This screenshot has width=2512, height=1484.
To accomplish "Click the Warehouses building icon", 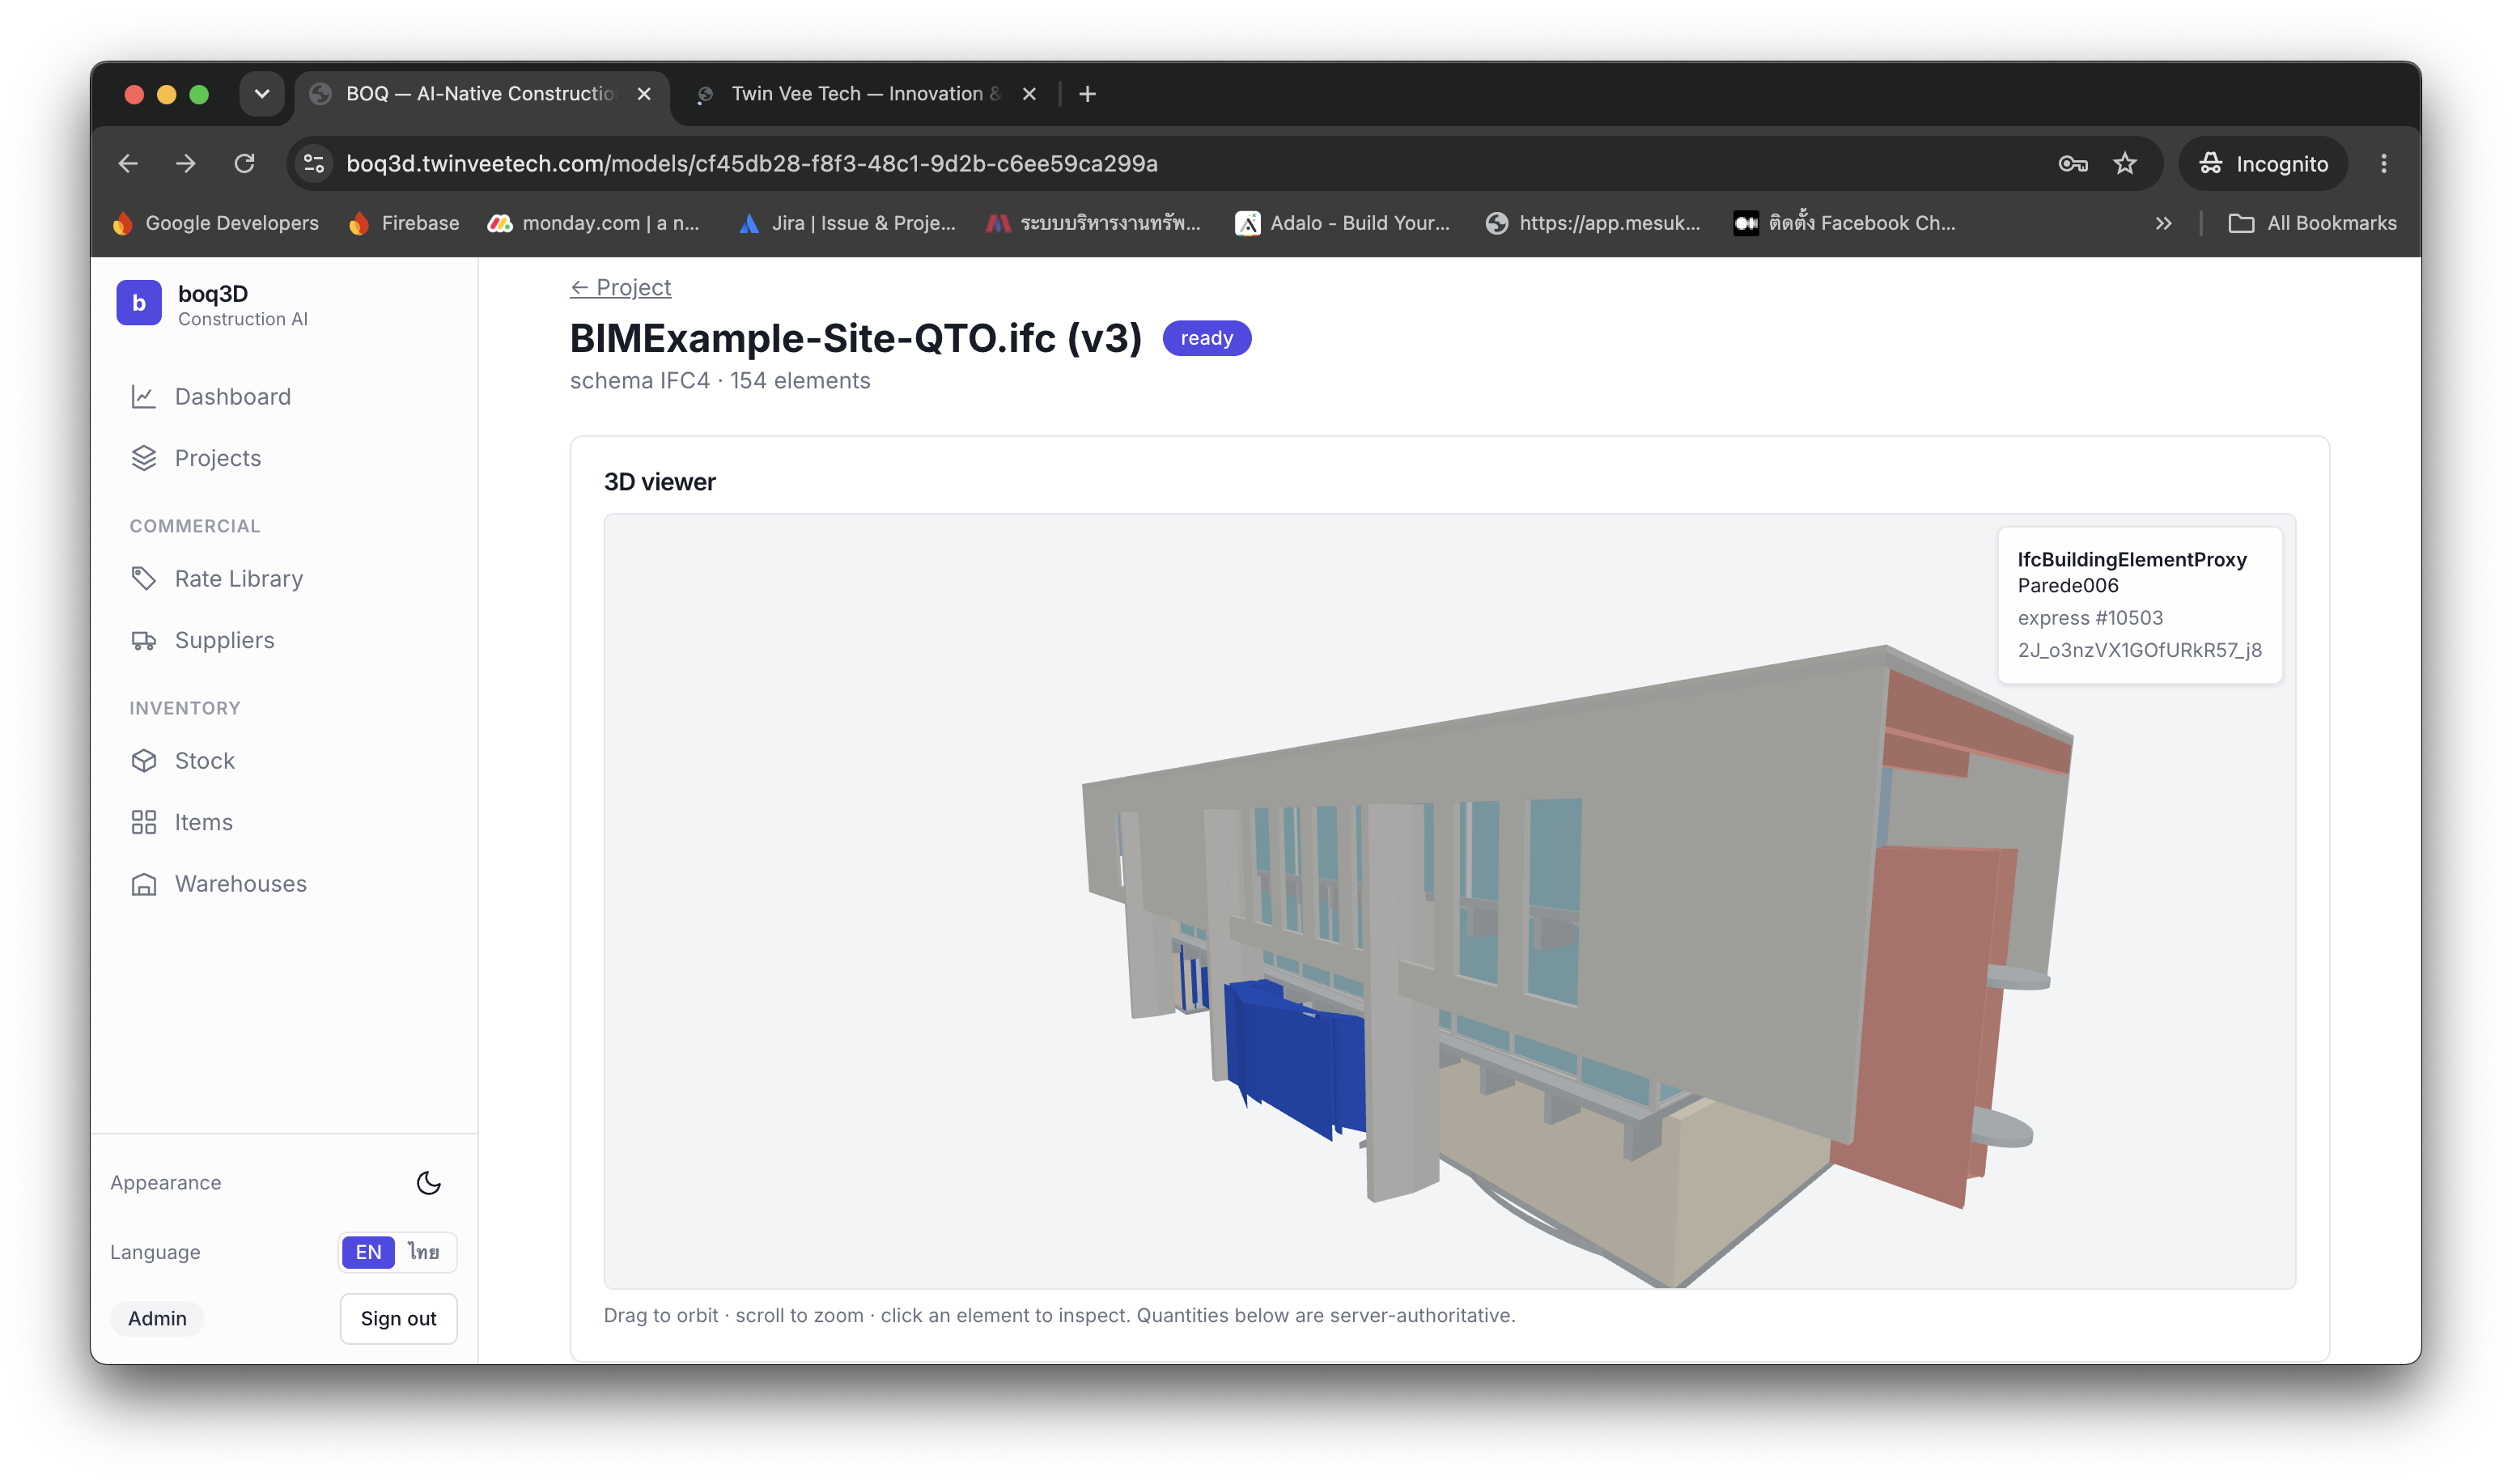I will [144, 884].
